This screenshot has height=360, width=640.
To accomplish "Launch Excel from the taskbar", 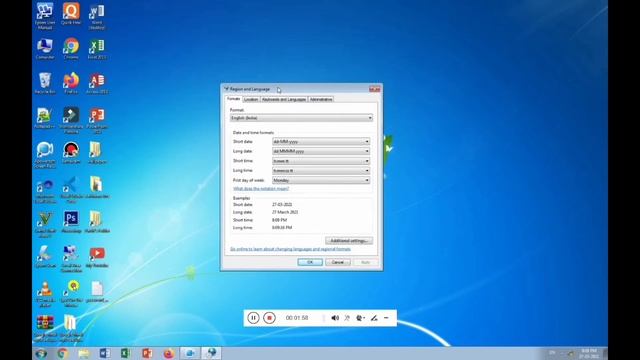I will pyautogui.click(x=126, y=353).
